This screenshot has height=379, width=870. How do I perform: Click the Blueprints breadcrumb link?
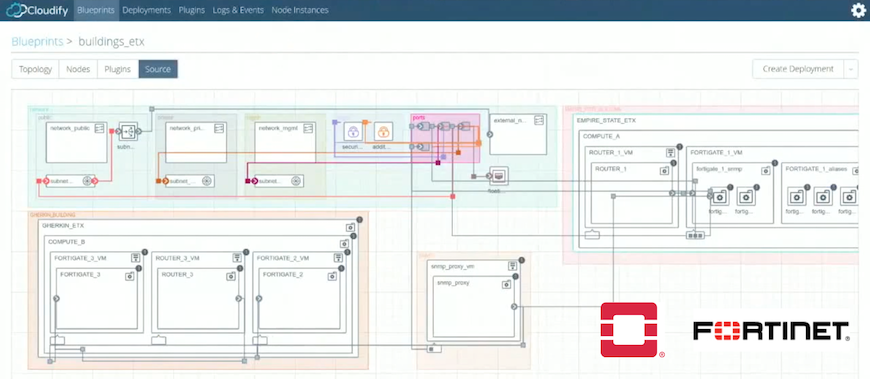[37, 42]
